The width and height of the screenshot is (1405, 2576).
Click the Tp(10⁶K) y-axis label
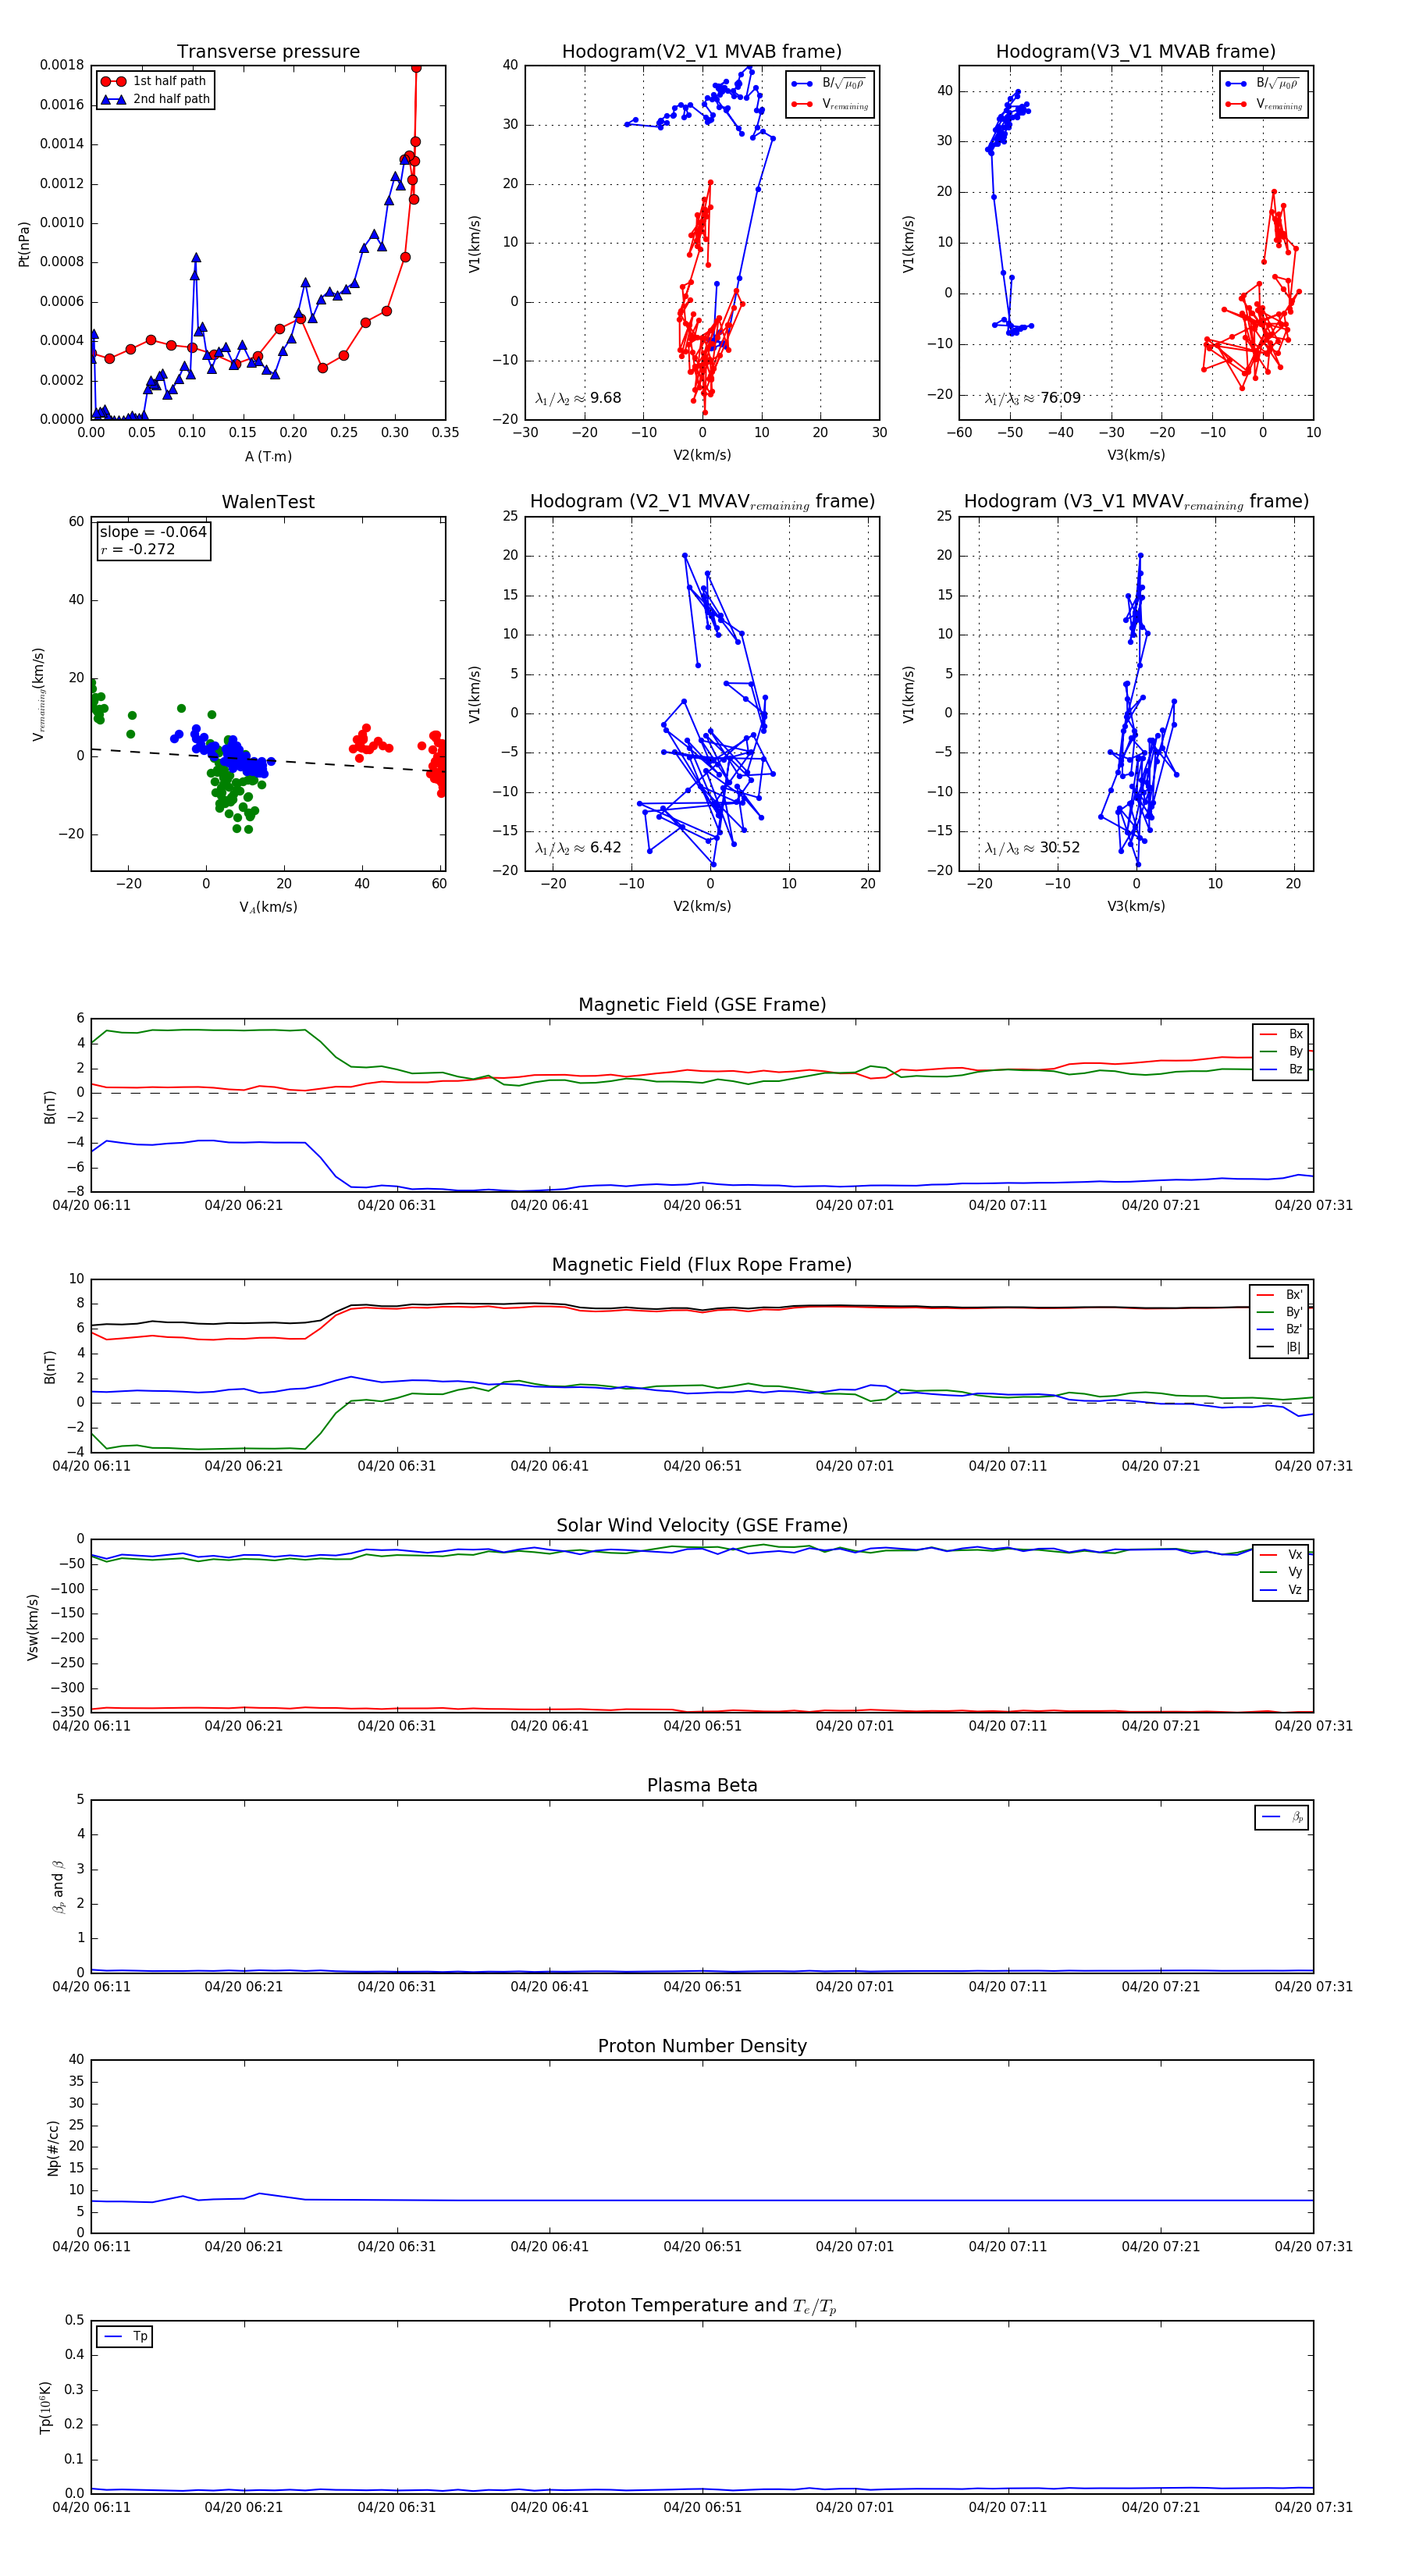click(x=45, y=2408)
